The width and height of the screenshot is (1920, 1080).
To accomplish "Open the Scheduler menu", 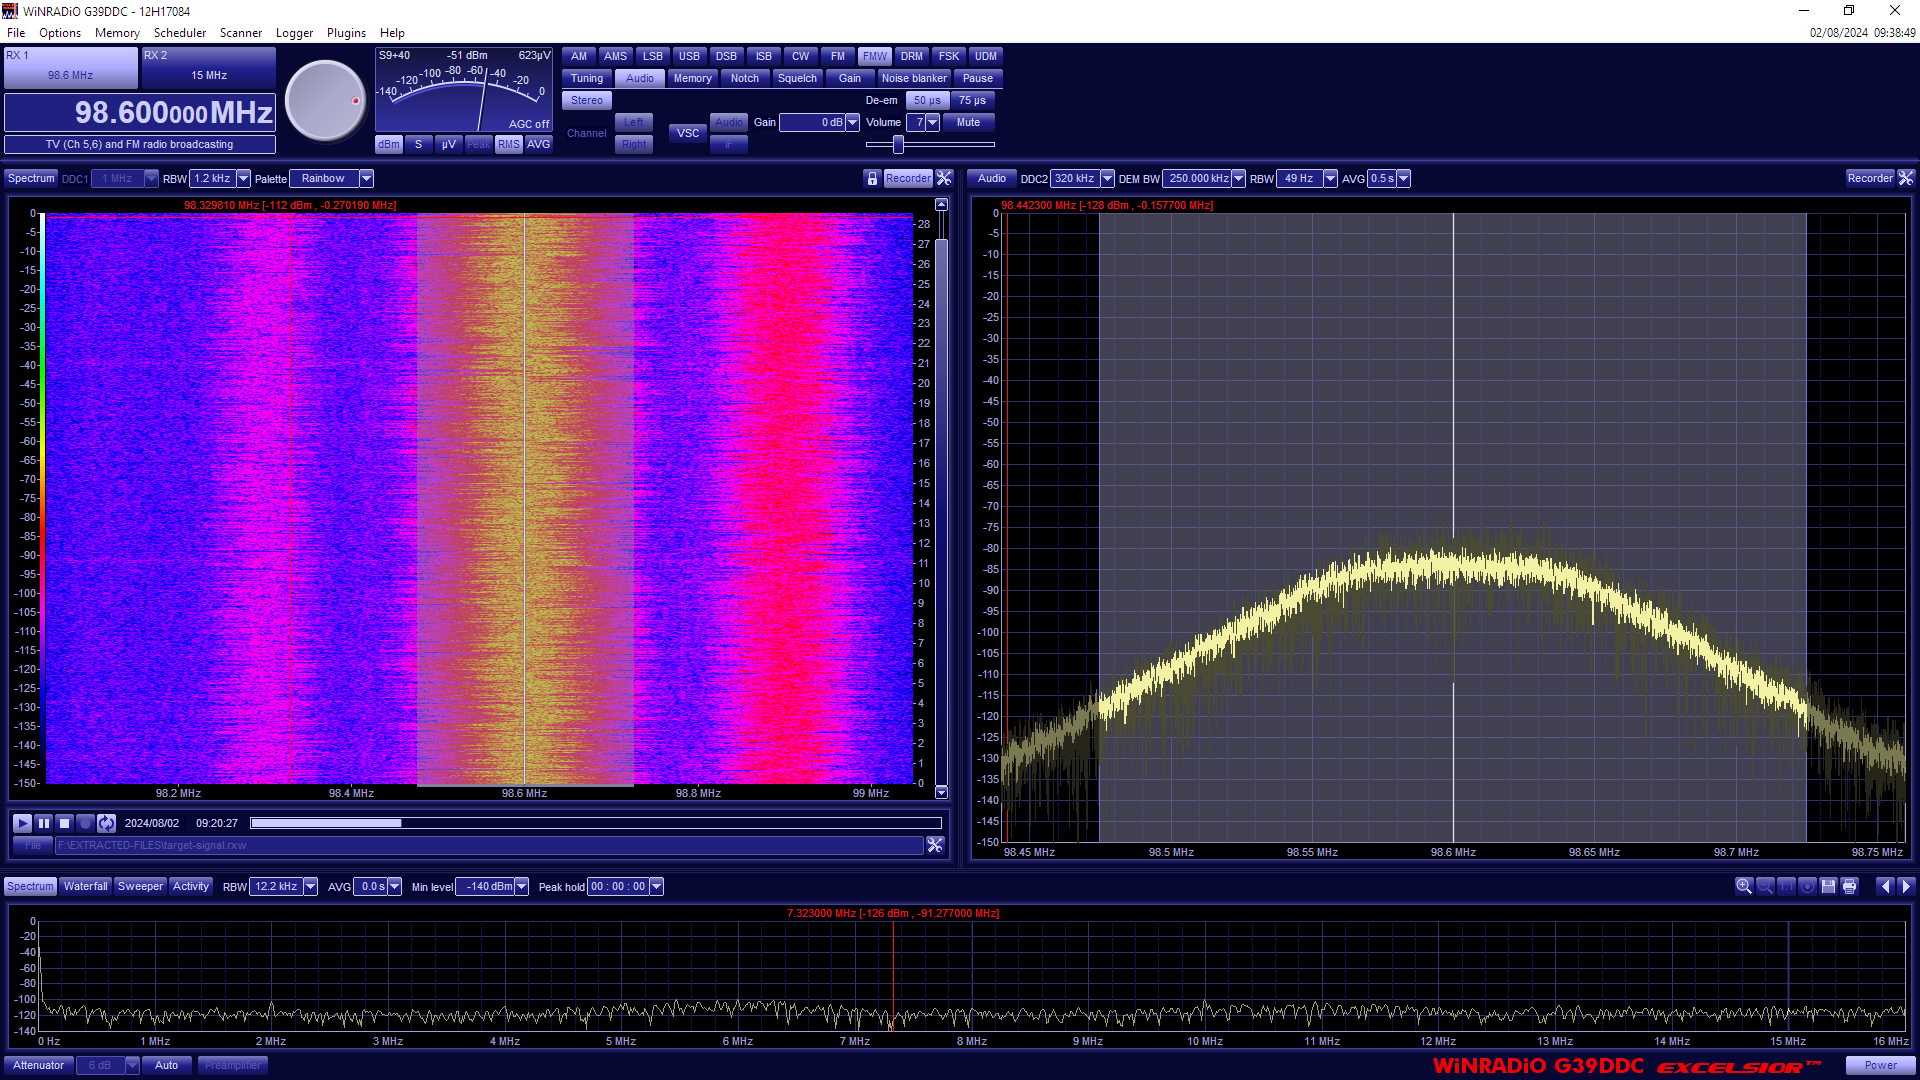I will click(x=180, y=33).
